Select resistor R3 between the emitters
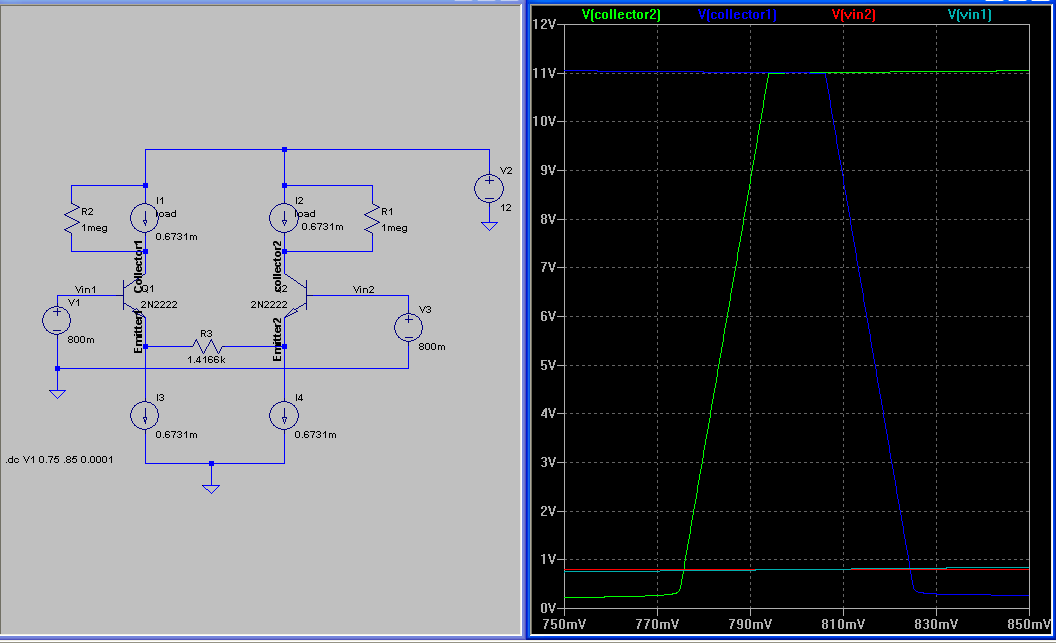The height and width of the screenshot is (643, 1056). click(x=207, y=347)
